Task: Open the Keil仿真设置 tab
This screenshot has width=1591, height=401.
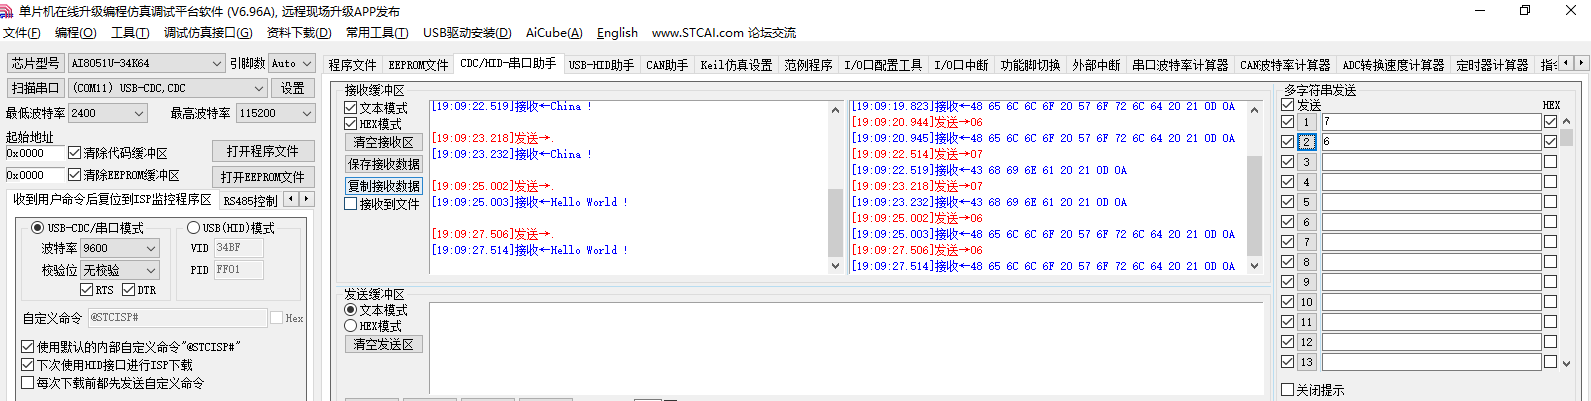Action: tap(736, 65)
